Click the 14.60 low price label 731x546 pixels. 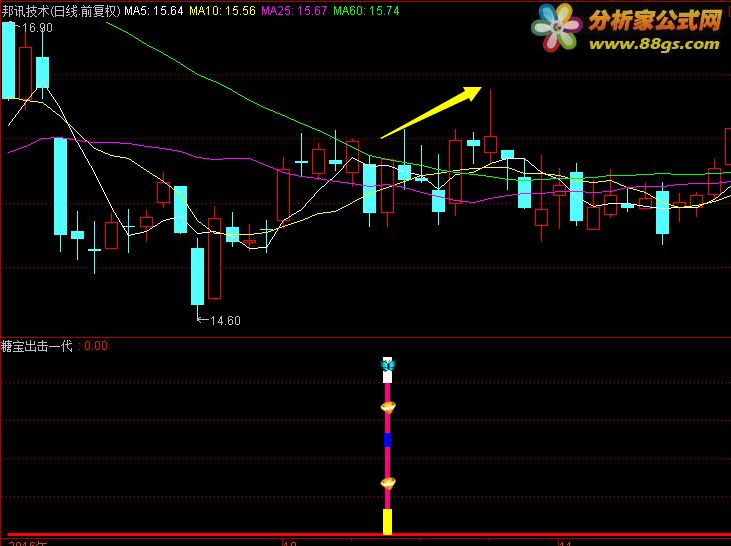(x=225, y=321)
